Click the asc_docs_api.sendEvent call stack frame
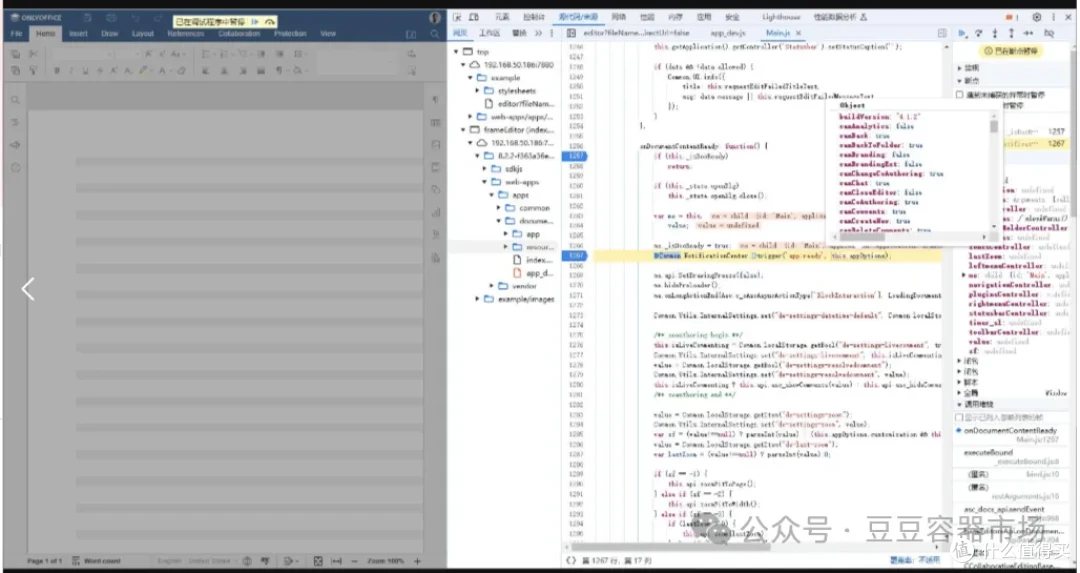 [x=1003, y=509]
